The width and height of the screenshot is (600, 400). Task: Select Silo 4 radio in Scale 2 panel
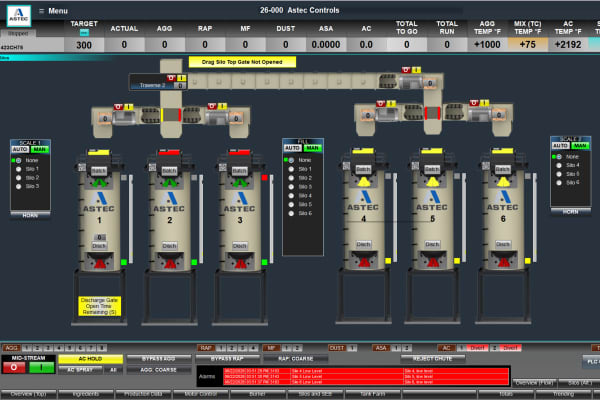(559, 165)
